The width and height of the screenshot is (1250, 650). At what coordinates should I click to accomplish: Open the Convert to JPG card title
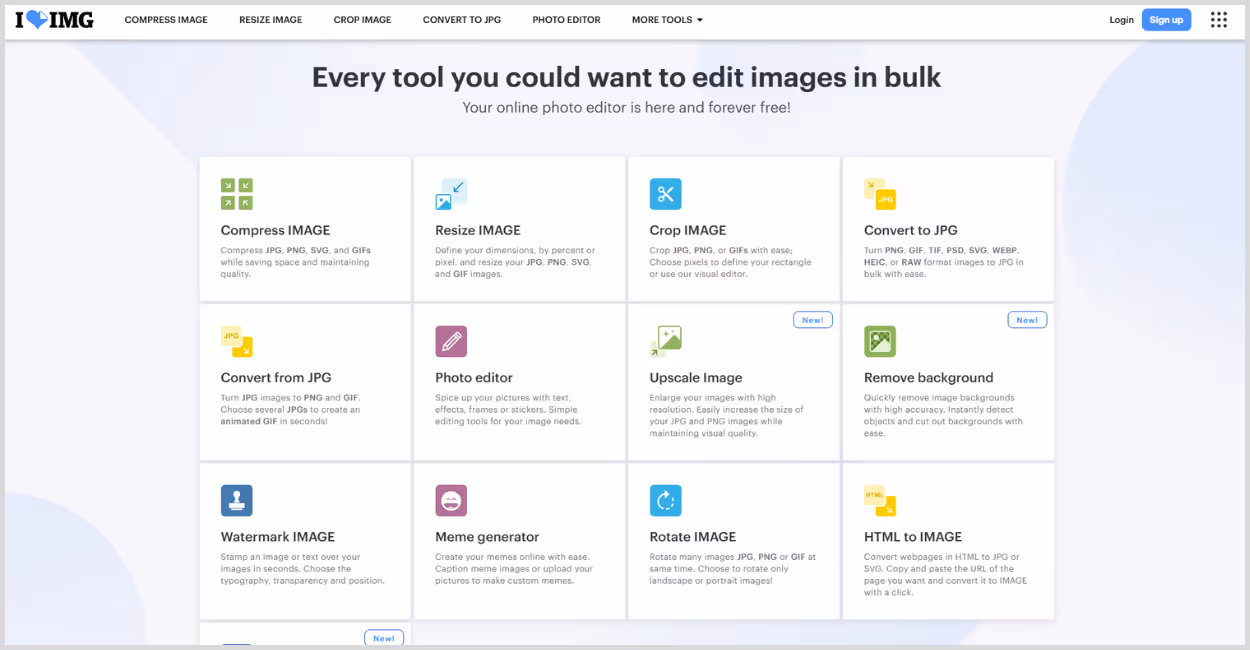[x=911, y=230]
